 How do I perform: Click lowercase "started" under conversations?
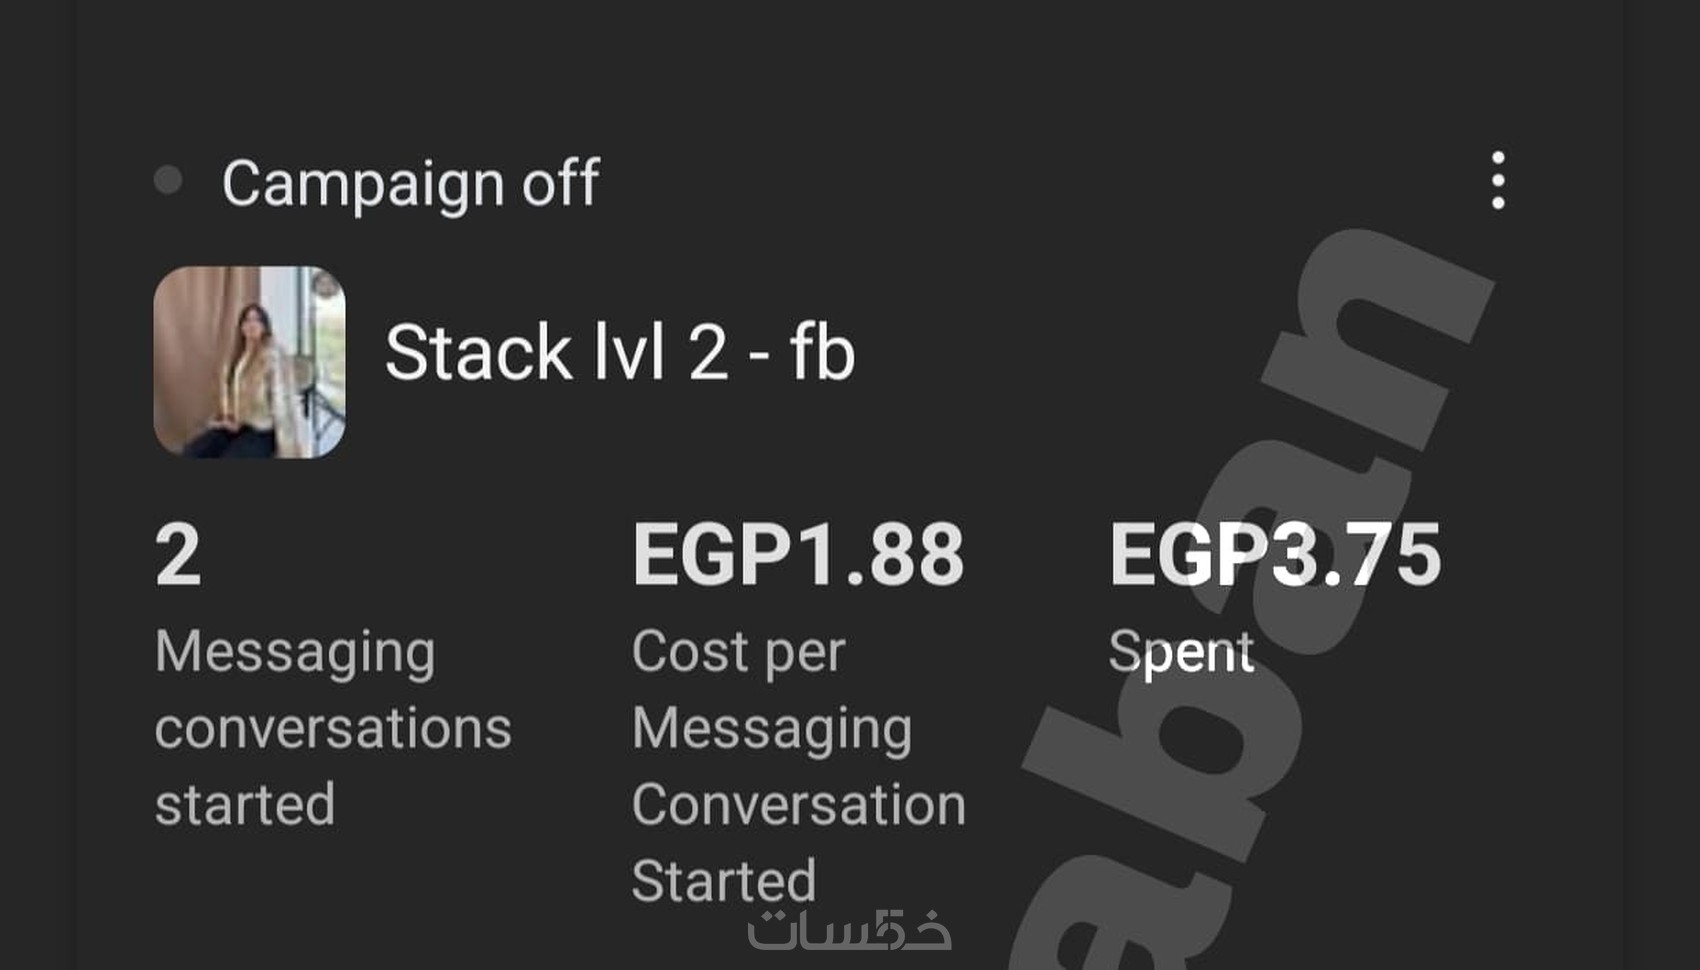(245, 805)
